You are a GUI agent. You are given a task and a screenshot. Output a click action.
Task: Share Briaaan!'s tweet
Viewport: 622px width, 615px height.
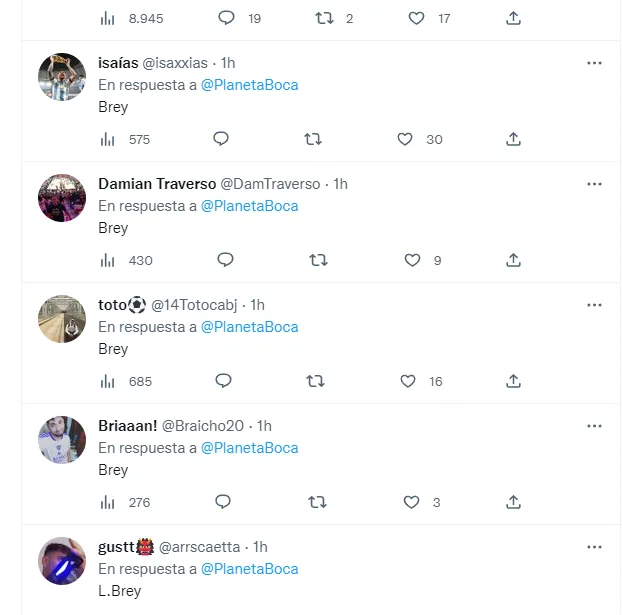tap(513, 502)
